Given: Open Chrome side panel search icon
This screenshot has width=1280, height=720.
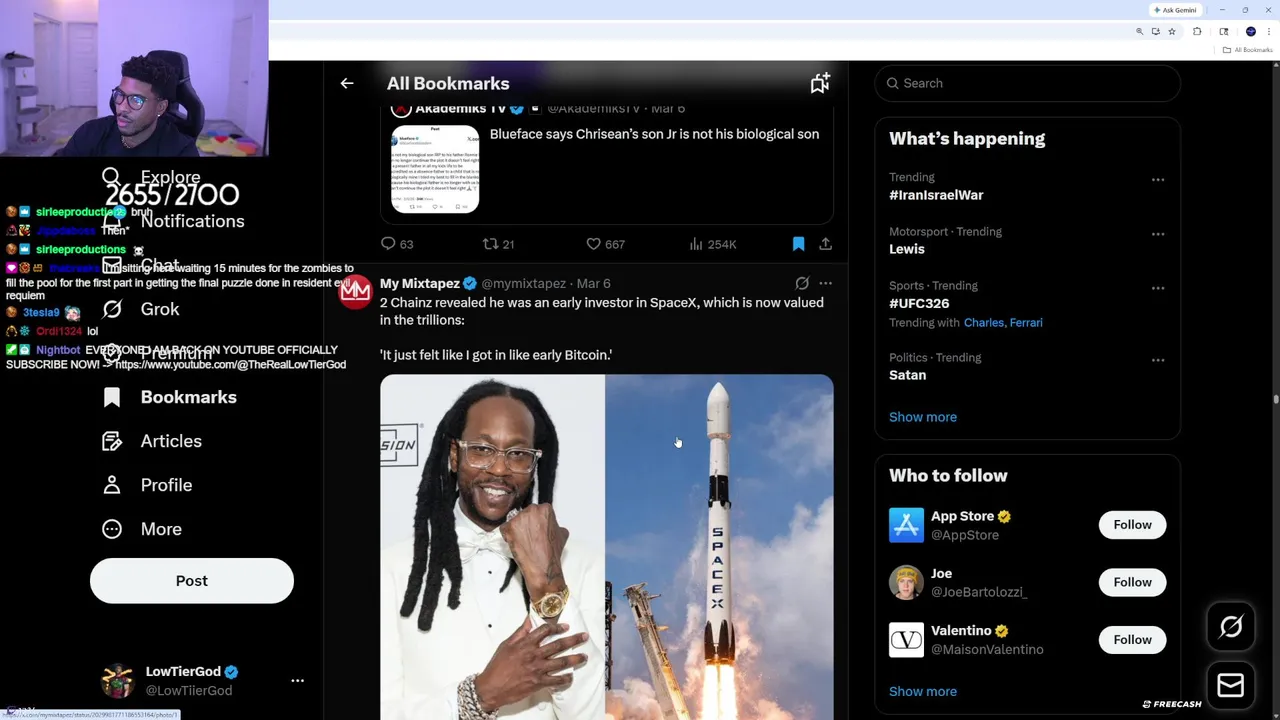Looking at the screenshot, I should [1224, 32].
